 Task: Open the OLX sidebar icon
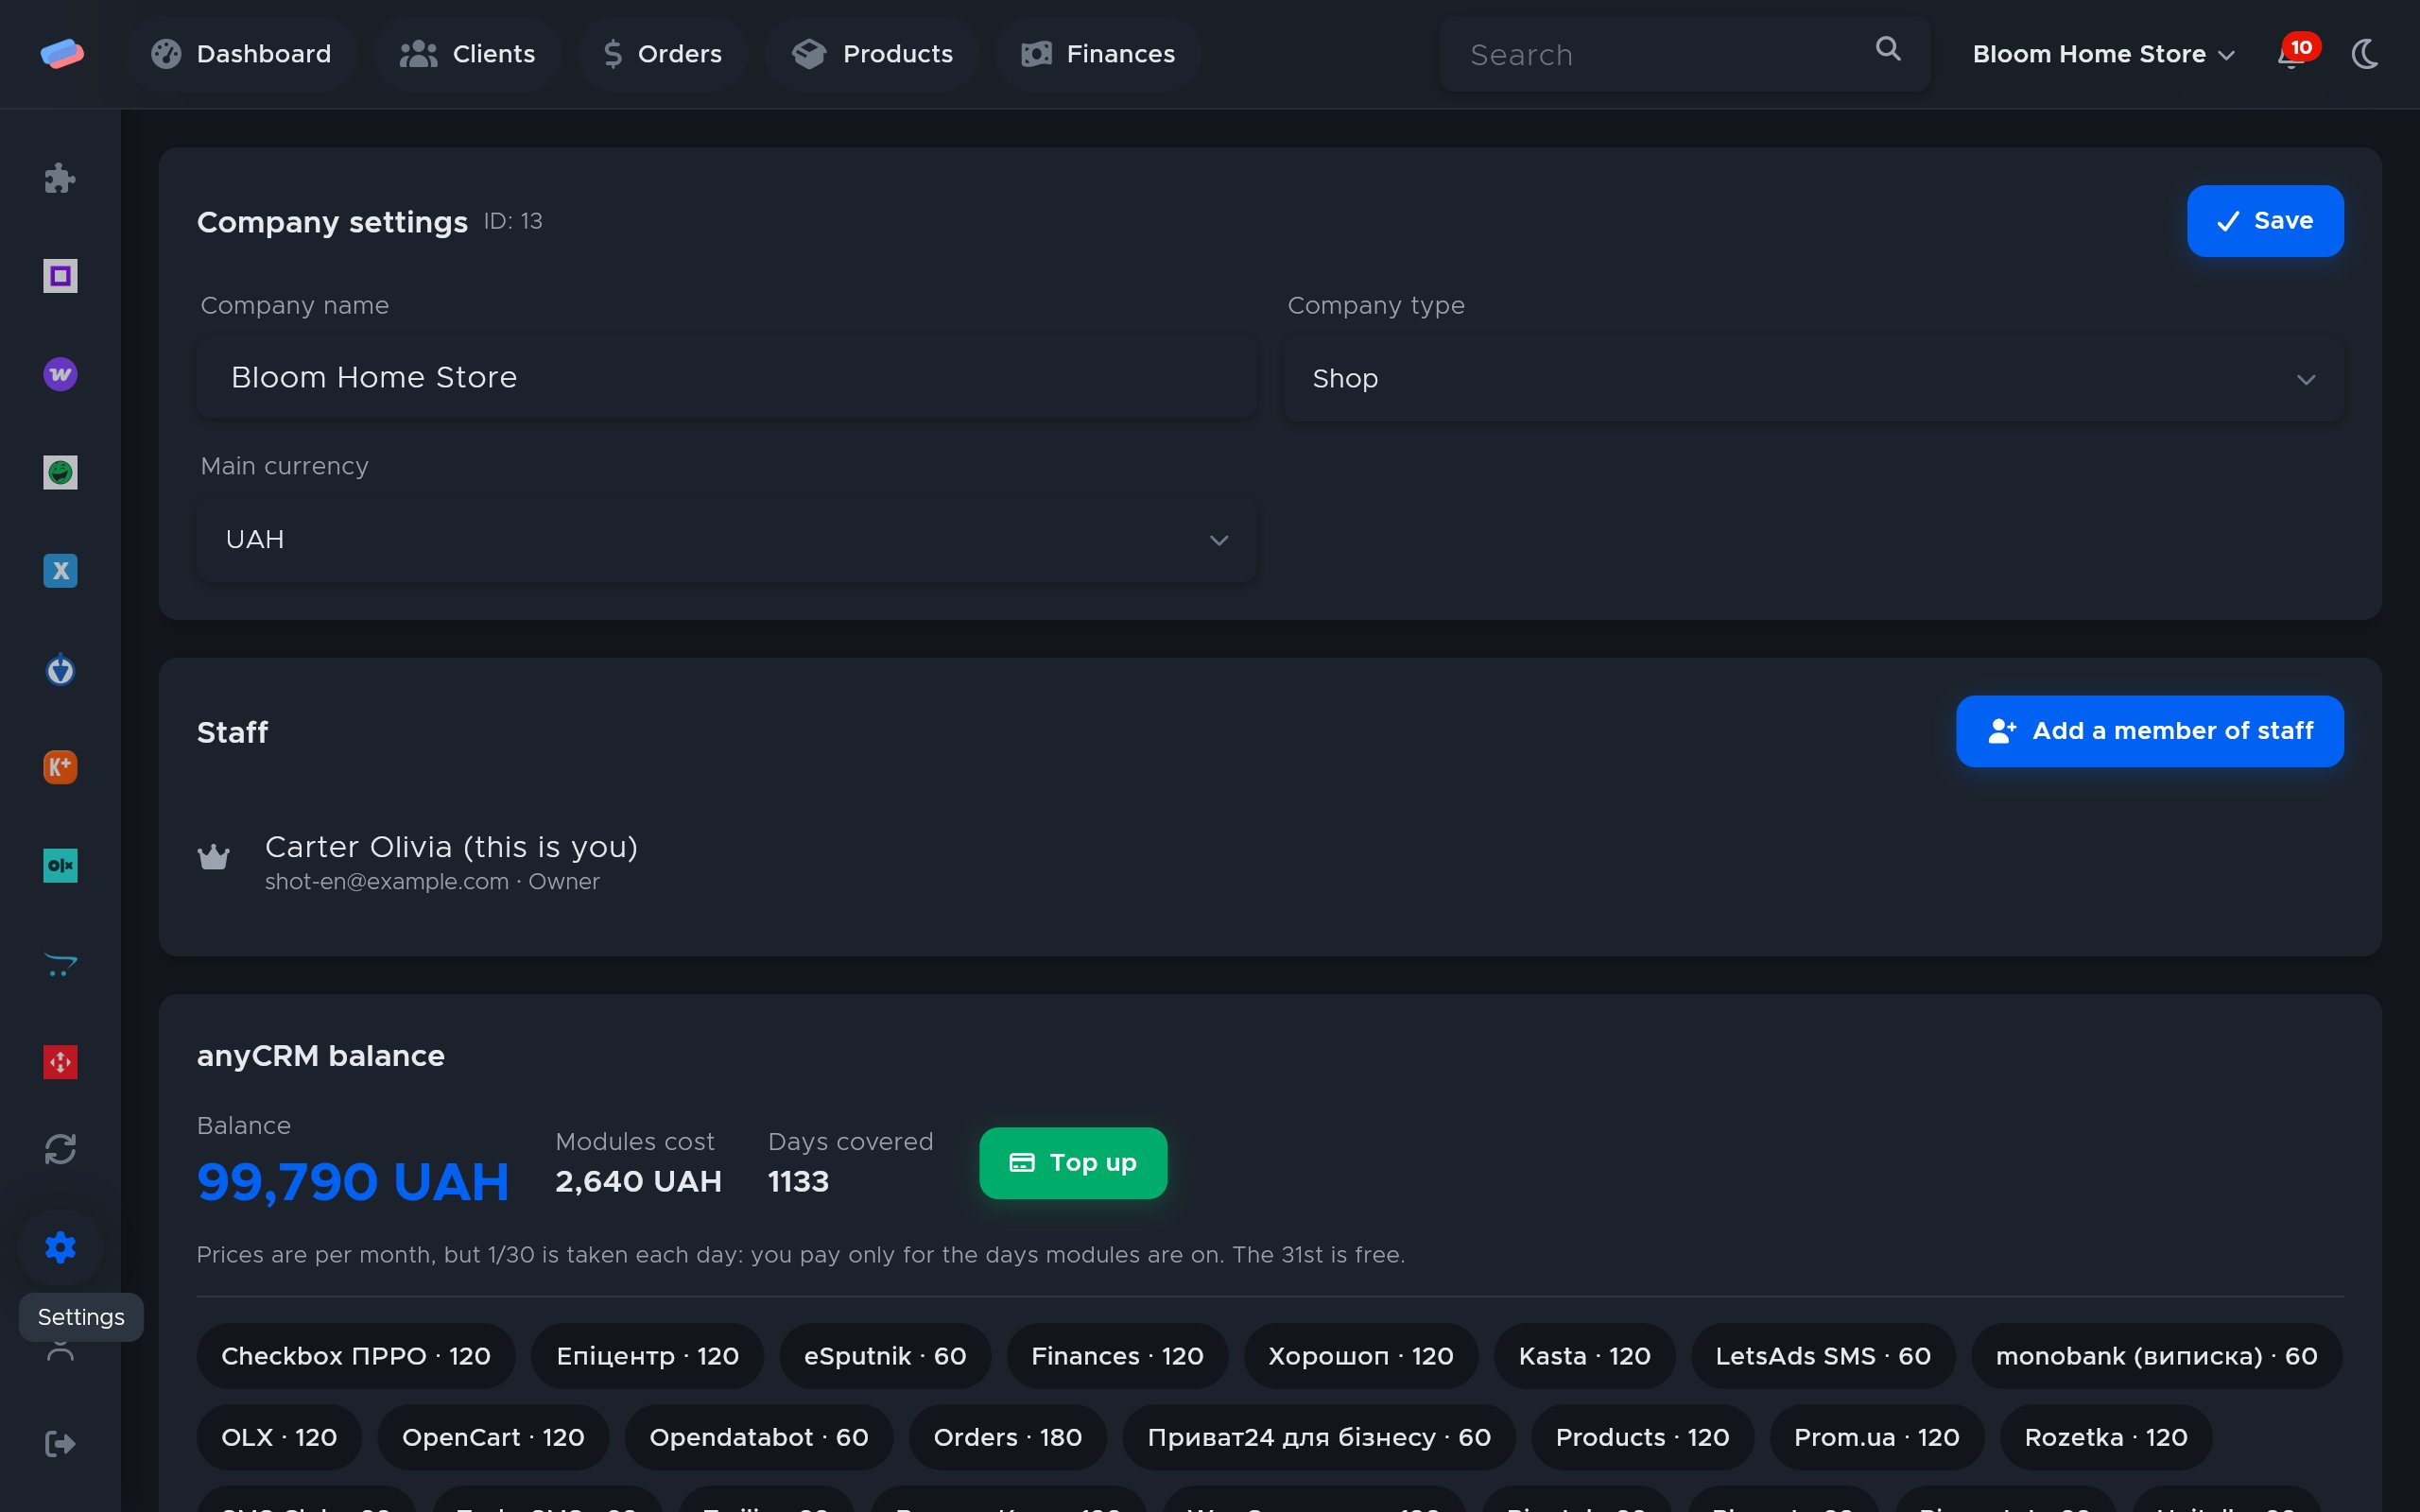(x=60, y=865)
